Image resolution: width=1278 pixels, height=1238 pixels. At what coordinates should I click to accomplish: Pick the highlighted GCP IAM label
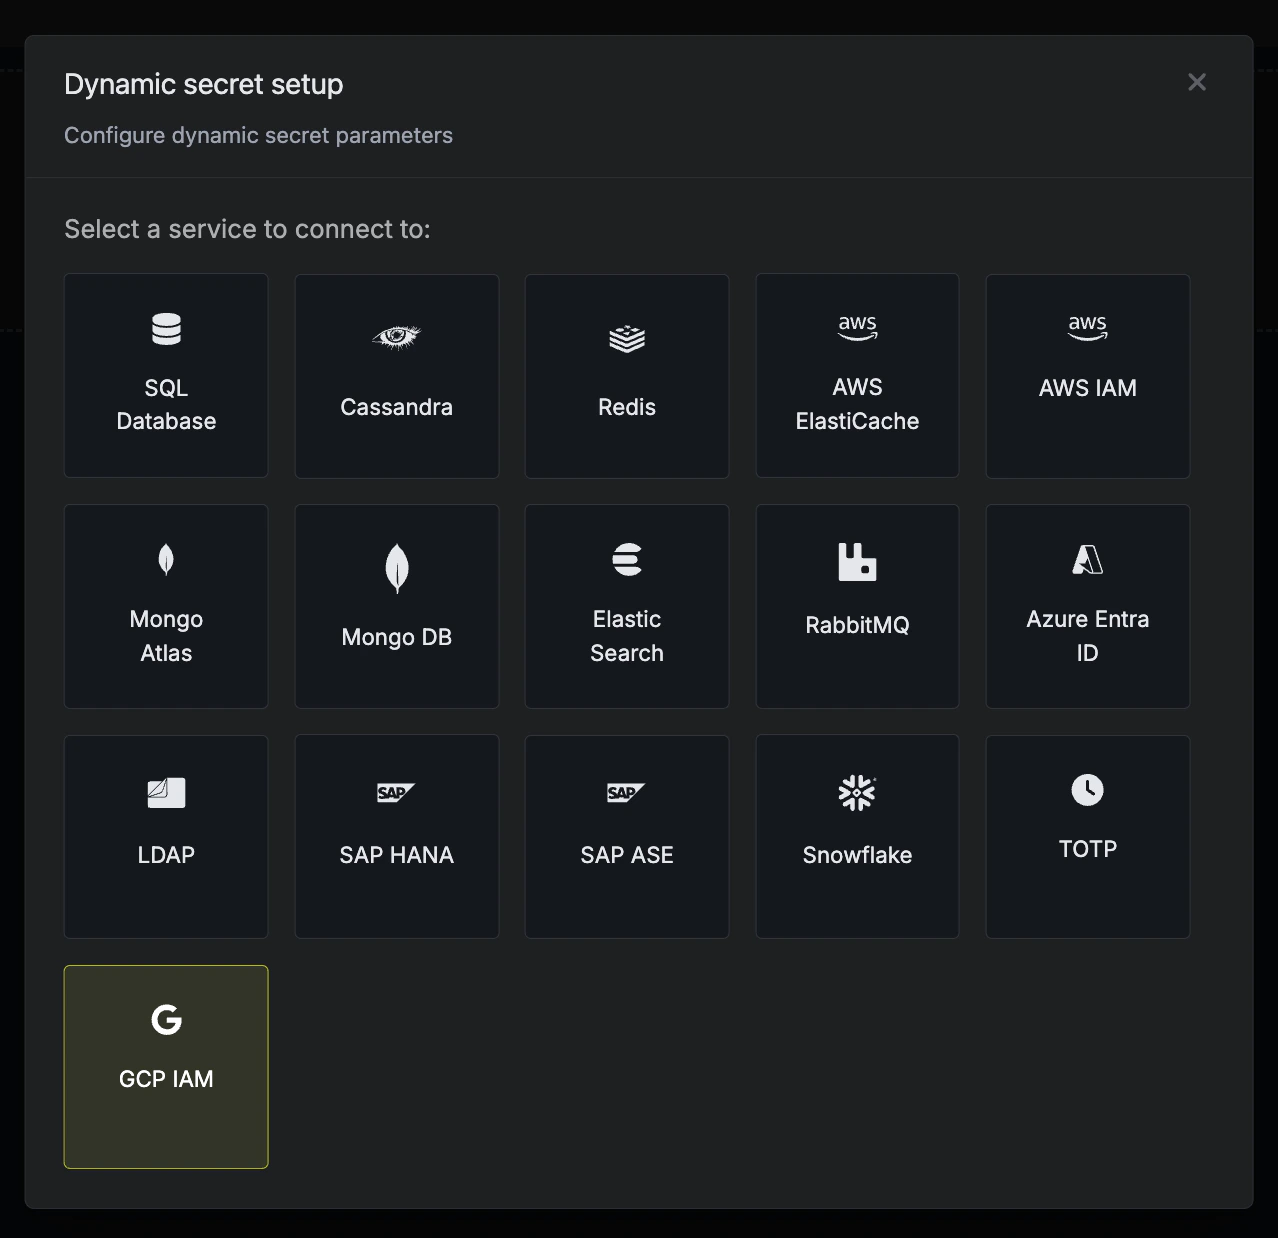[x=166, y=1079]
